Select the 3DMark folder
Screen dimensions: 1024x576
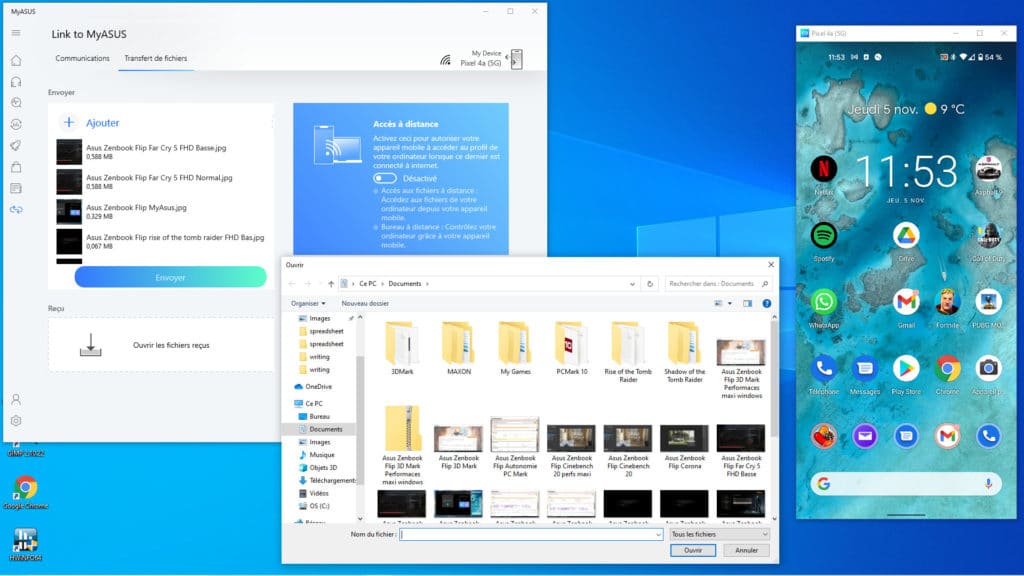402,348
